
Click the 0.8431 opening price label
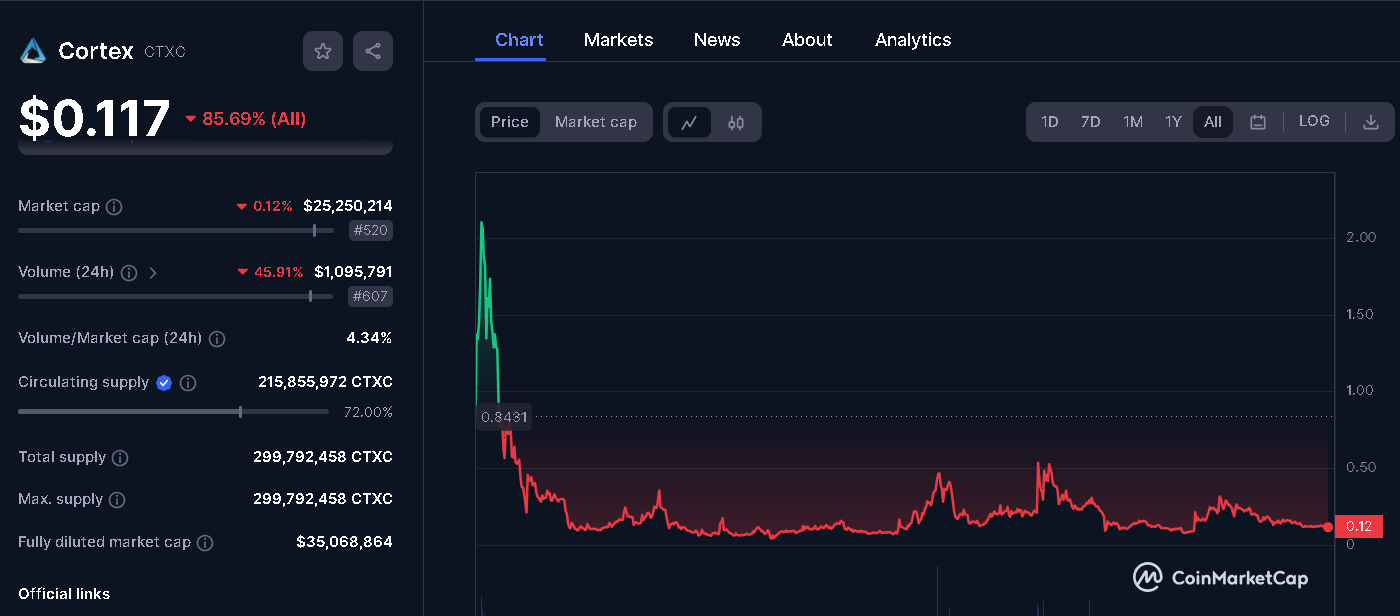pyautogui.click(x=505, y=417)
